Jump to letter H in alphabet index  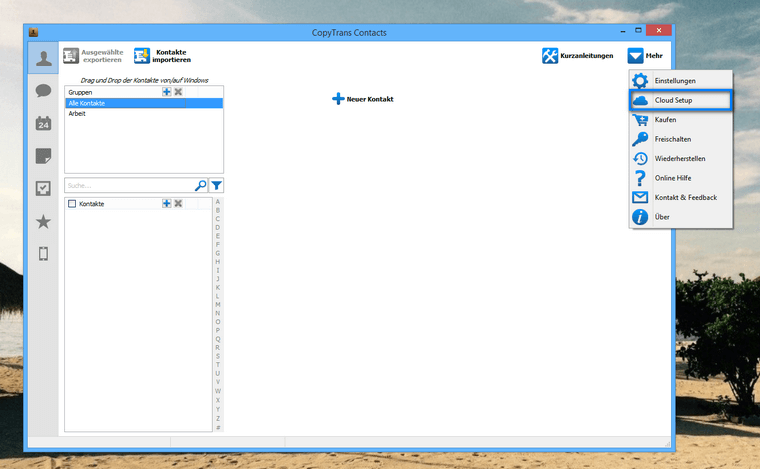pyautogui.click(x=218, y=262)
